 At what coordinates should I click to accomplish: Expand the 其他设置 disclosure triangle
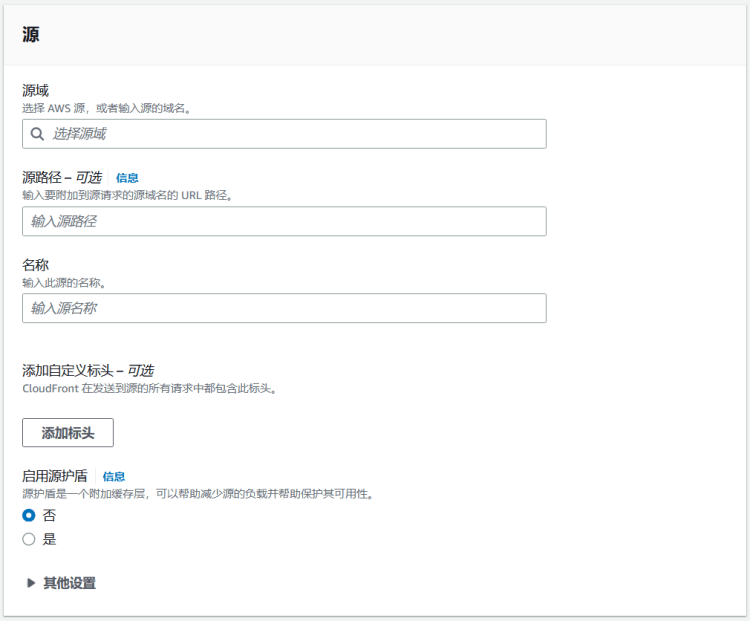click(31, 583)
